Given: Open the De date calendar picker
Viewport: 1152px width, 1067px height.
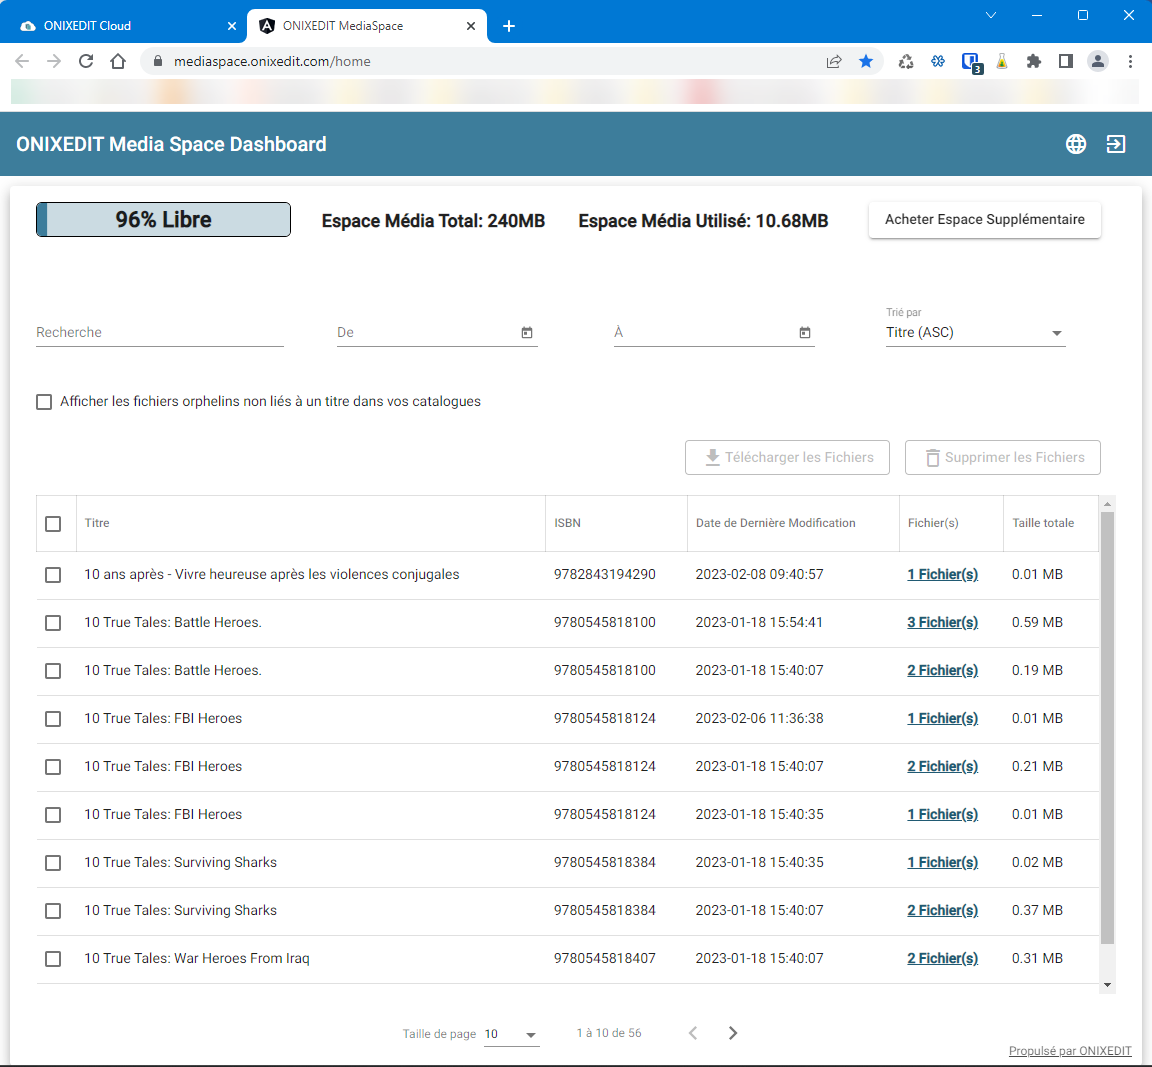Looking at the screenshot, I should pos(527,333).
